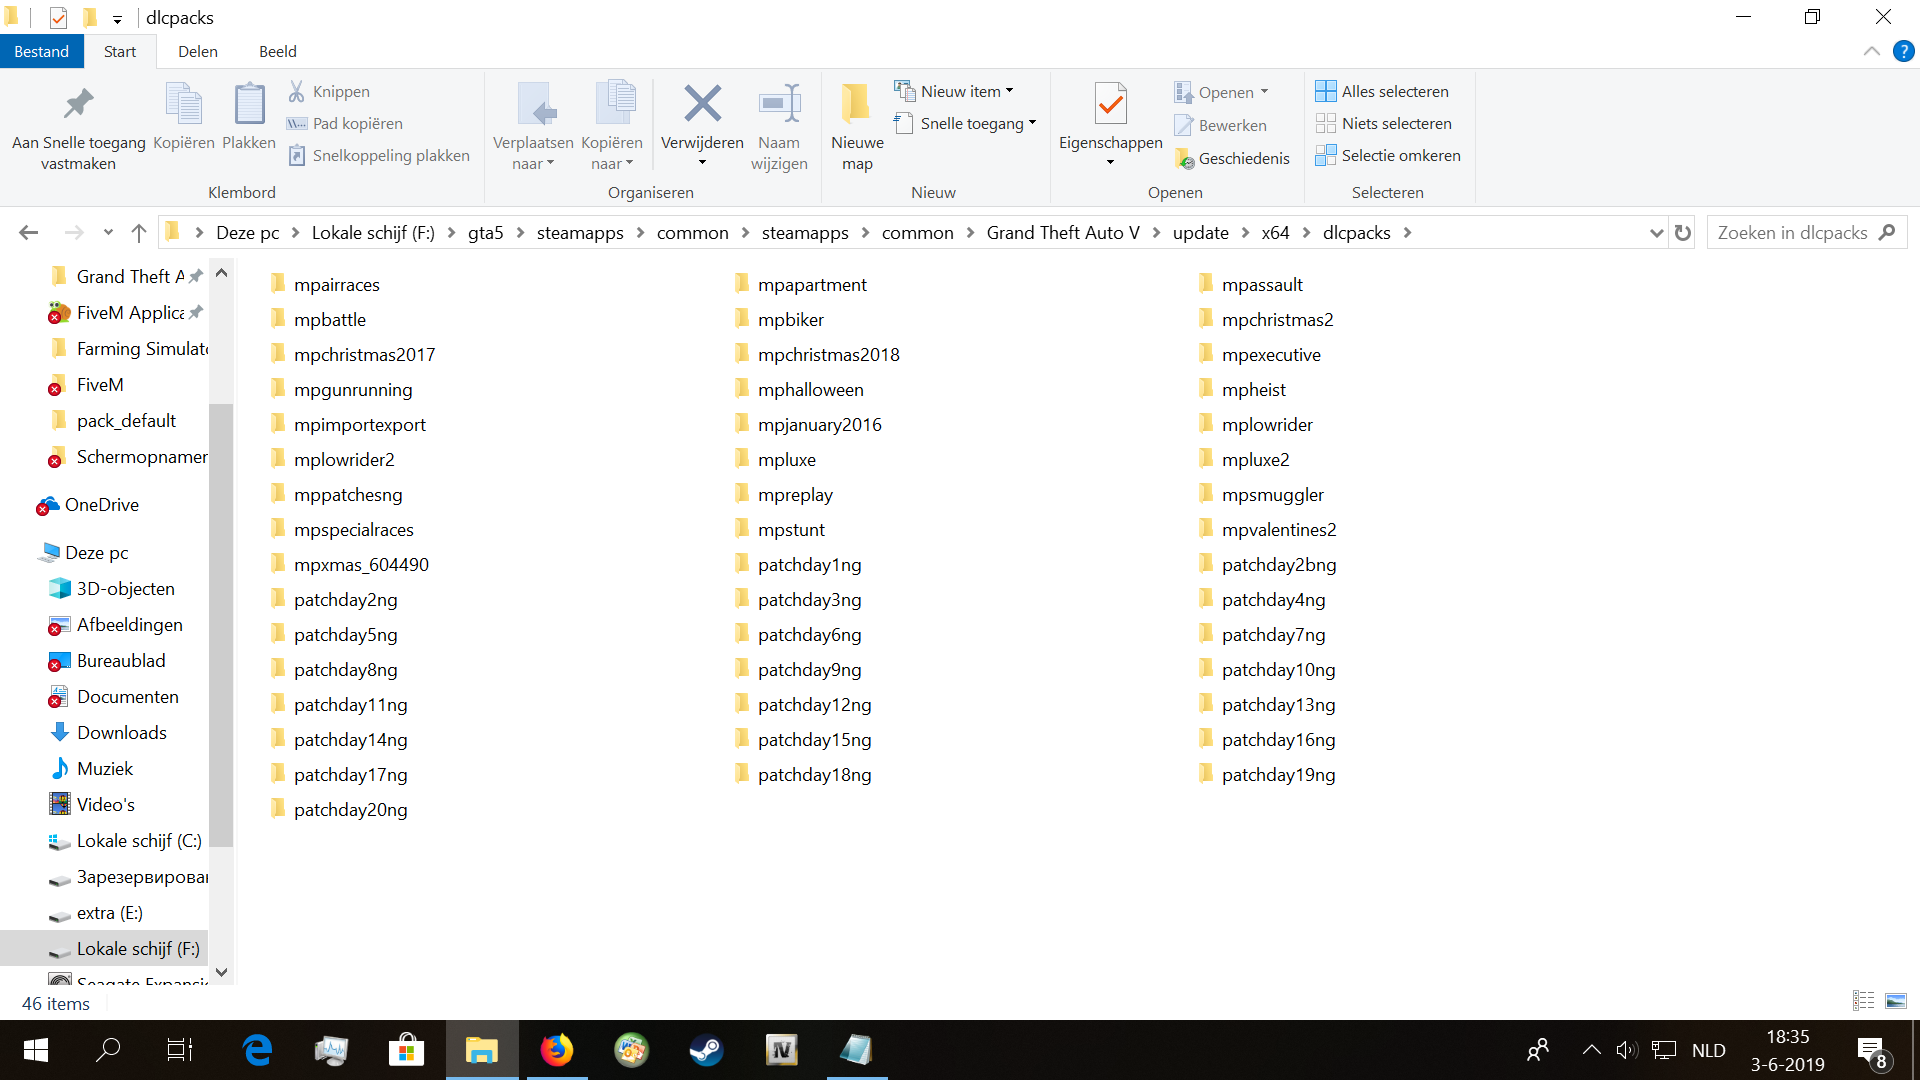Click the Geschiedenis history icon

(1185, 158)
